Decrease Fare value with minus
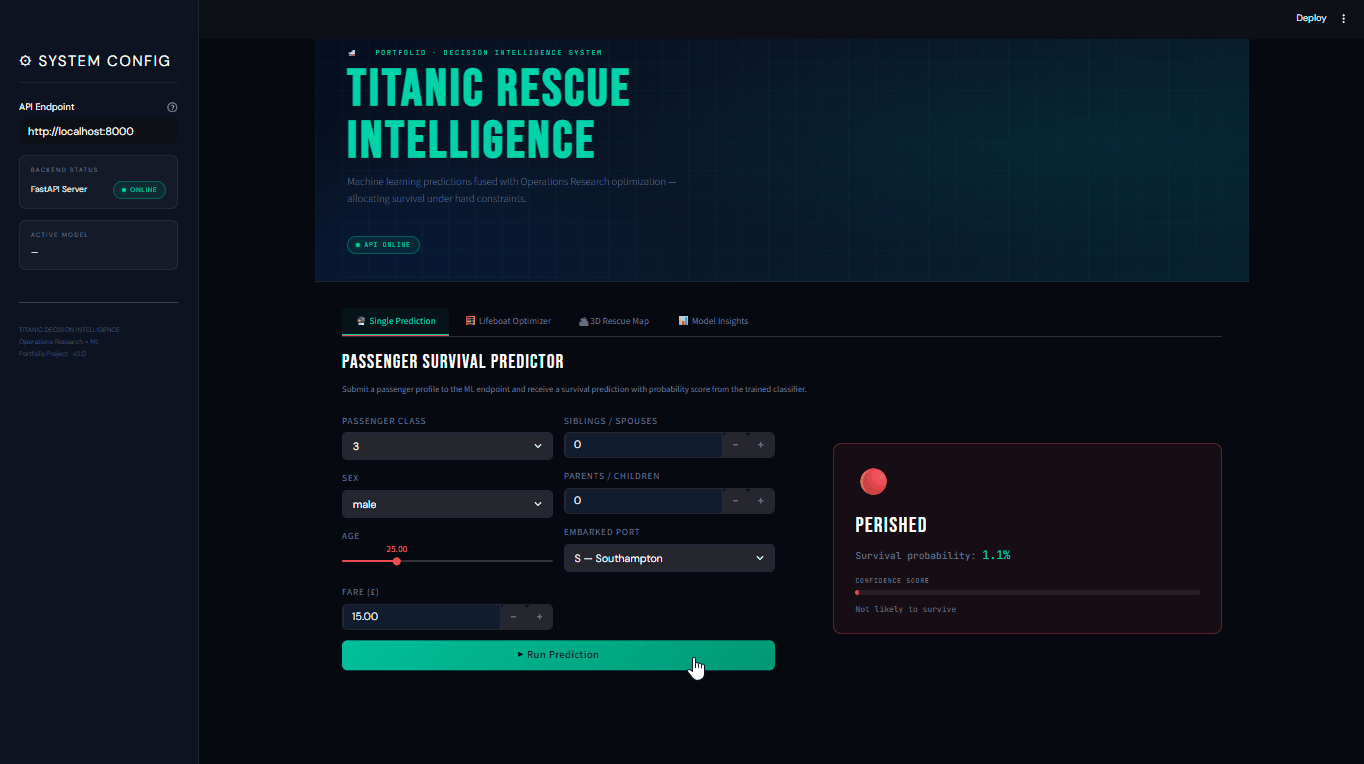Image resolution: width=1364 pixels, height=764 pixels. point(514,617)
